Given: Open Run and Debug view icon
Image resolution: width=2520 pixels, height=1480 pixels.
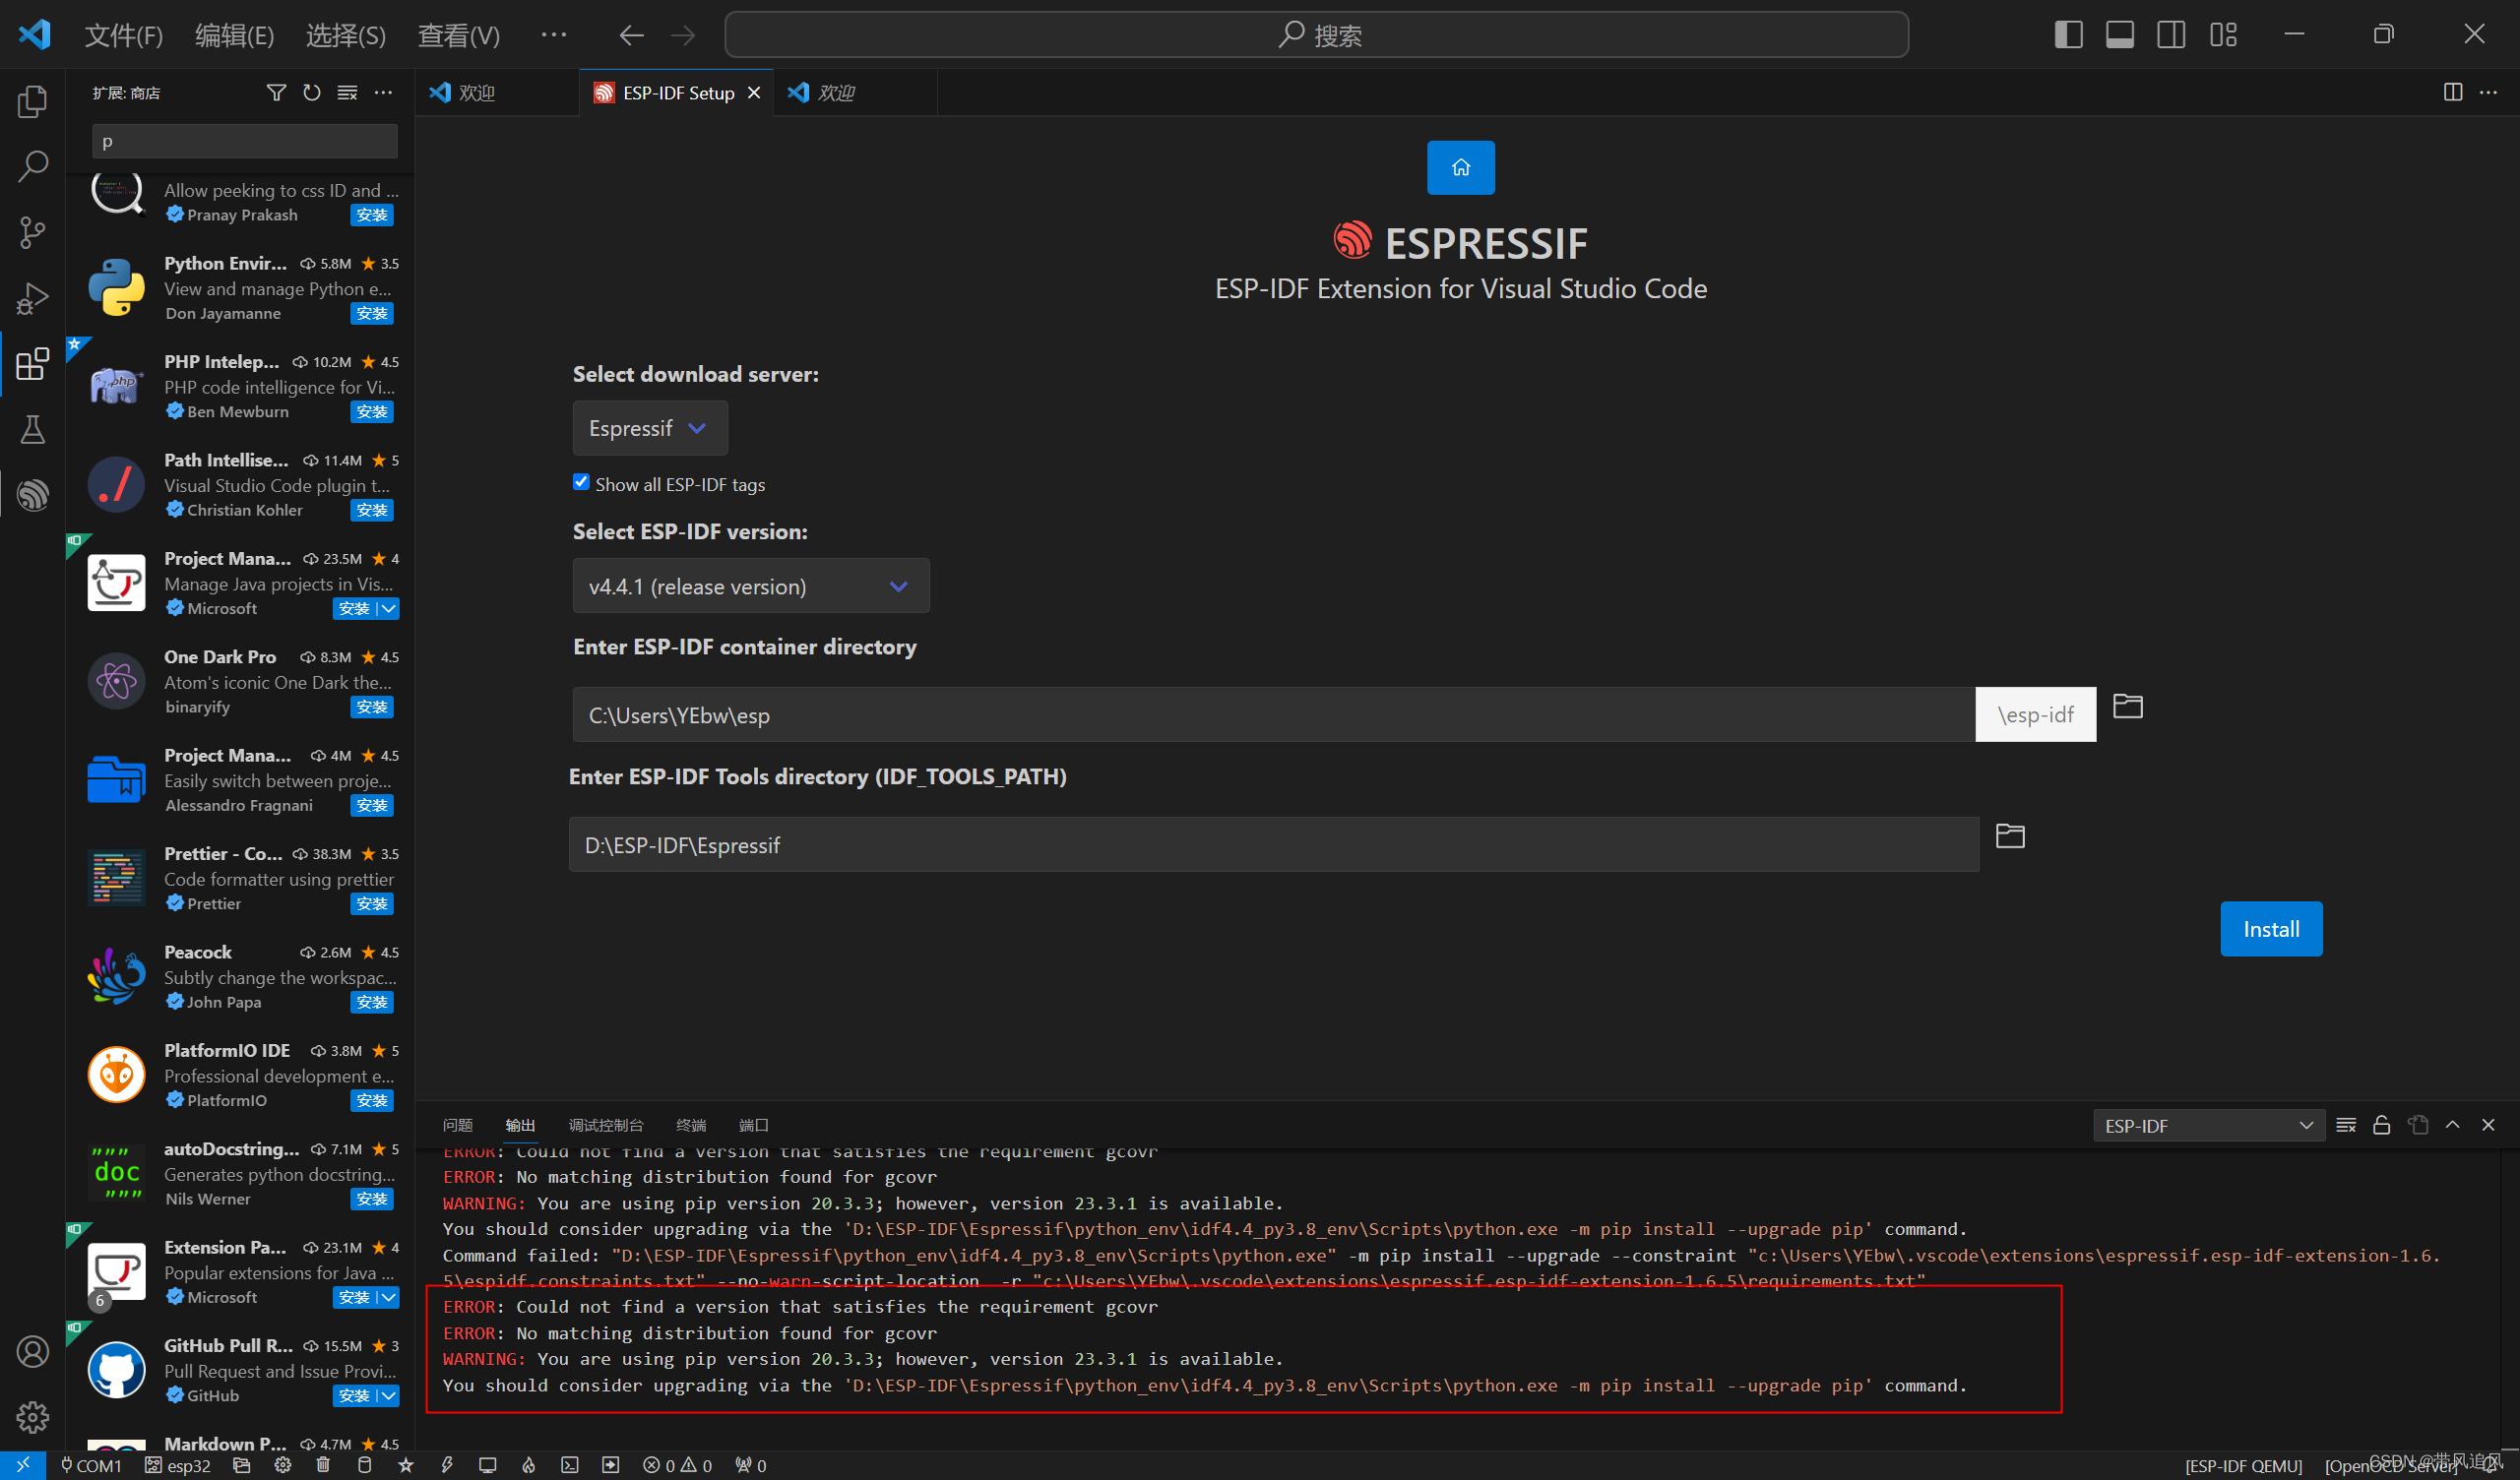Looking at the screenshot, I should 32,298.
